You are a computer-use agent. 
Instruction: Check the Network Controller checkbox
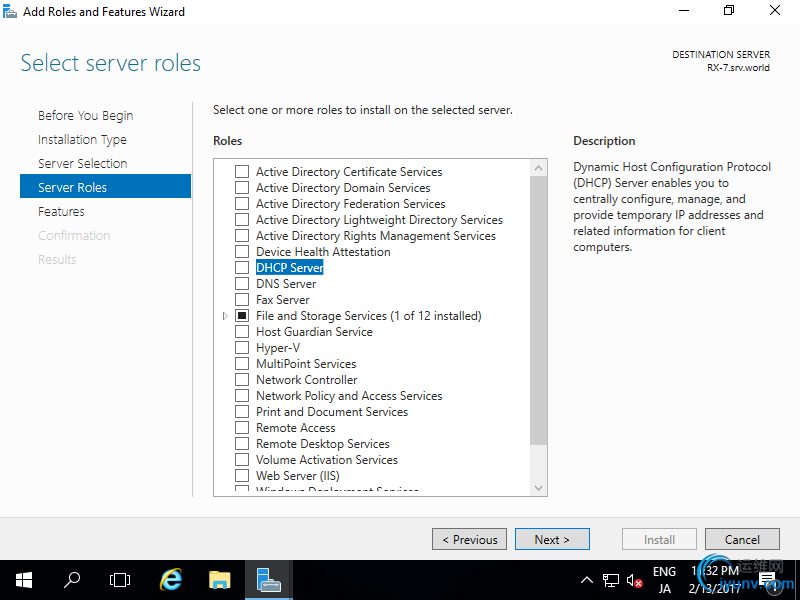click(x=242, y=380)
